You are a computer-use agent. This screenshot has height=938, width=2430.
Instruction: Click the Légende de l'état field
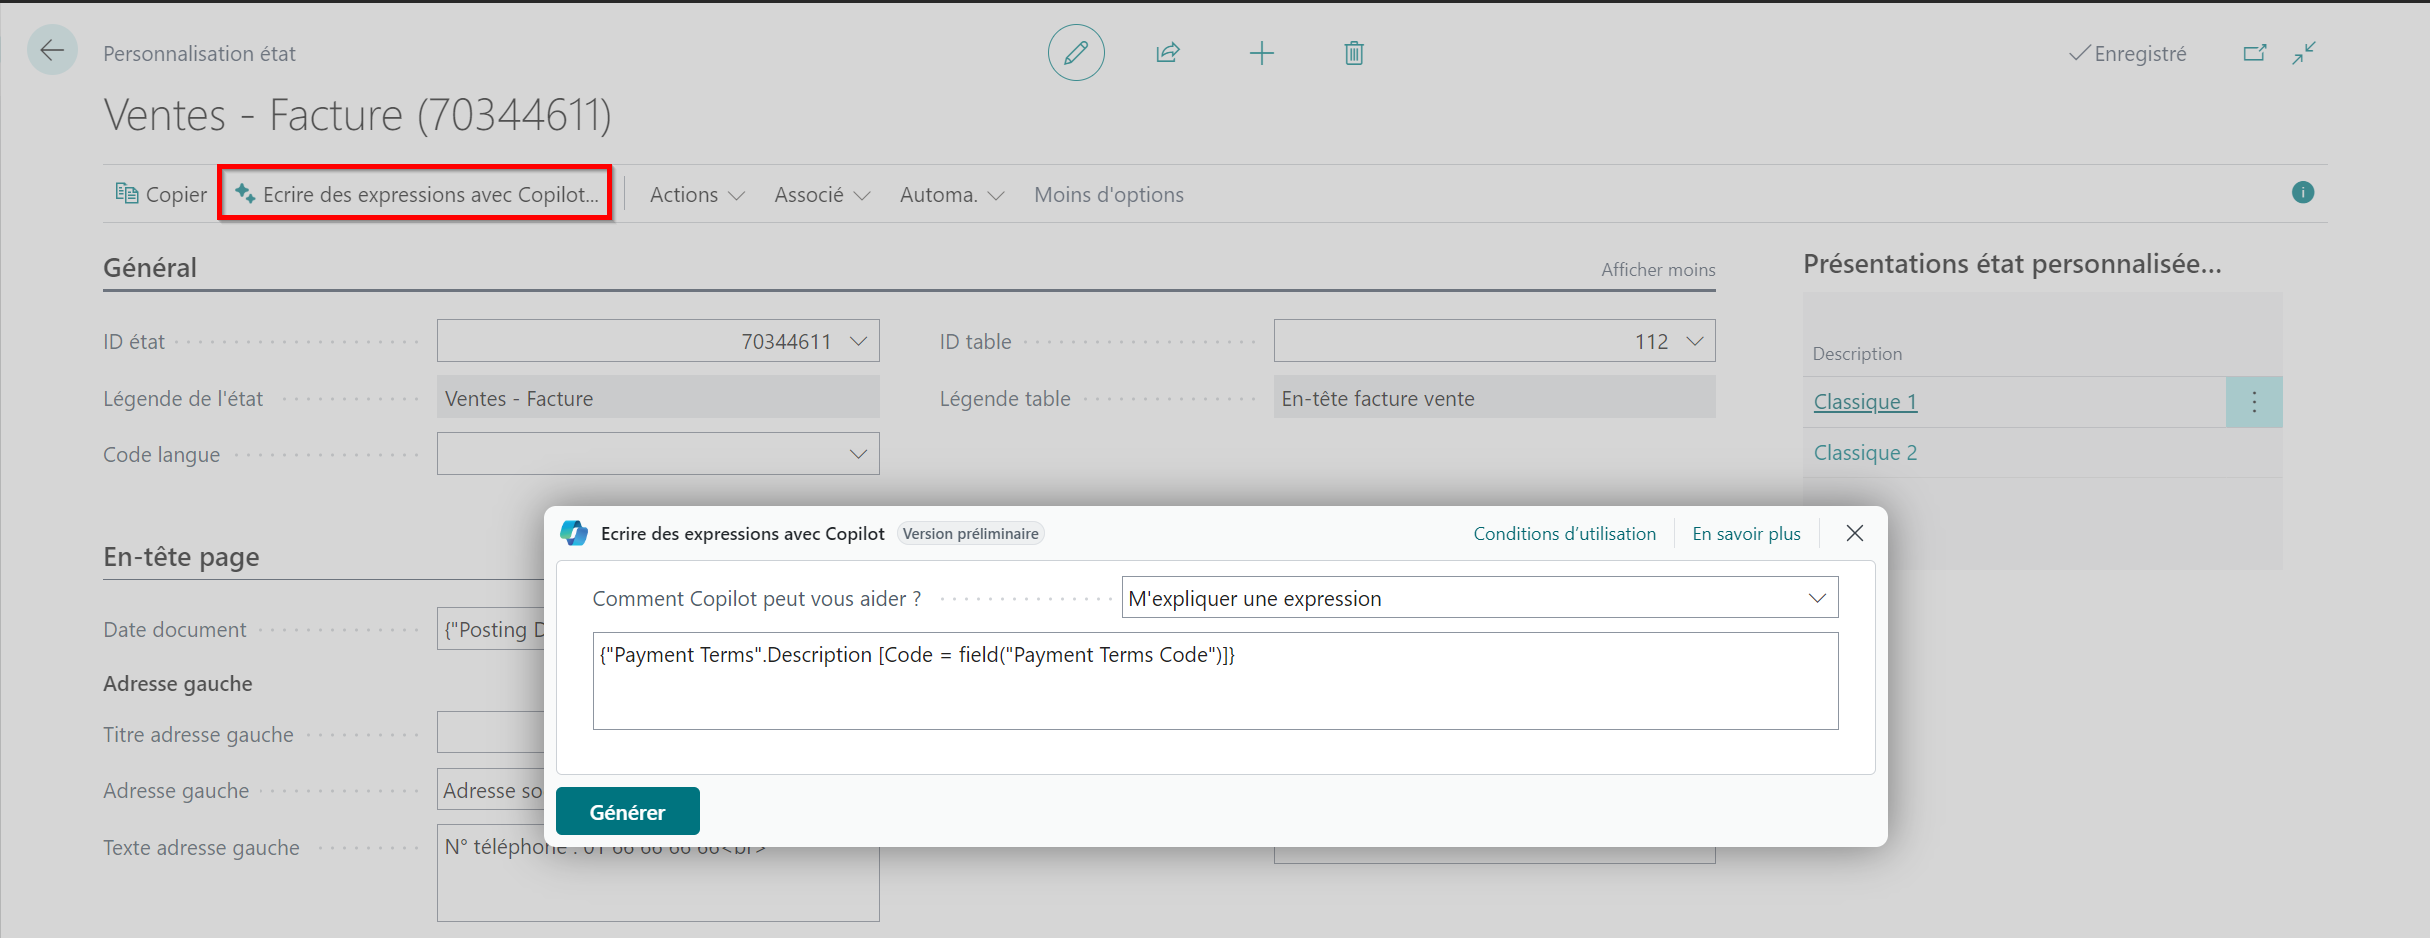658,398
